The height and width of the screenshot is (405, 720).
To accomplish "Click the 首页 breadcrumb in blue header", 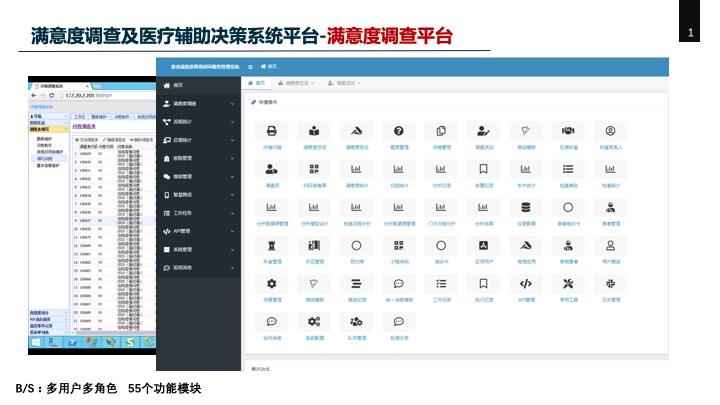I will pyautogui.click(x=269, y=67).
